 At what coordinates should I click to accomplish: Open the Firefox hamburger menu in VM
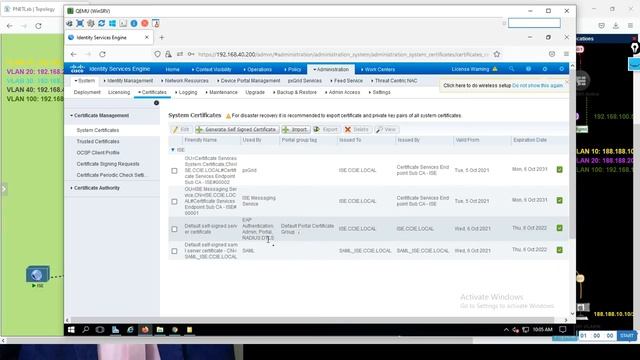(x=566, y=54)
